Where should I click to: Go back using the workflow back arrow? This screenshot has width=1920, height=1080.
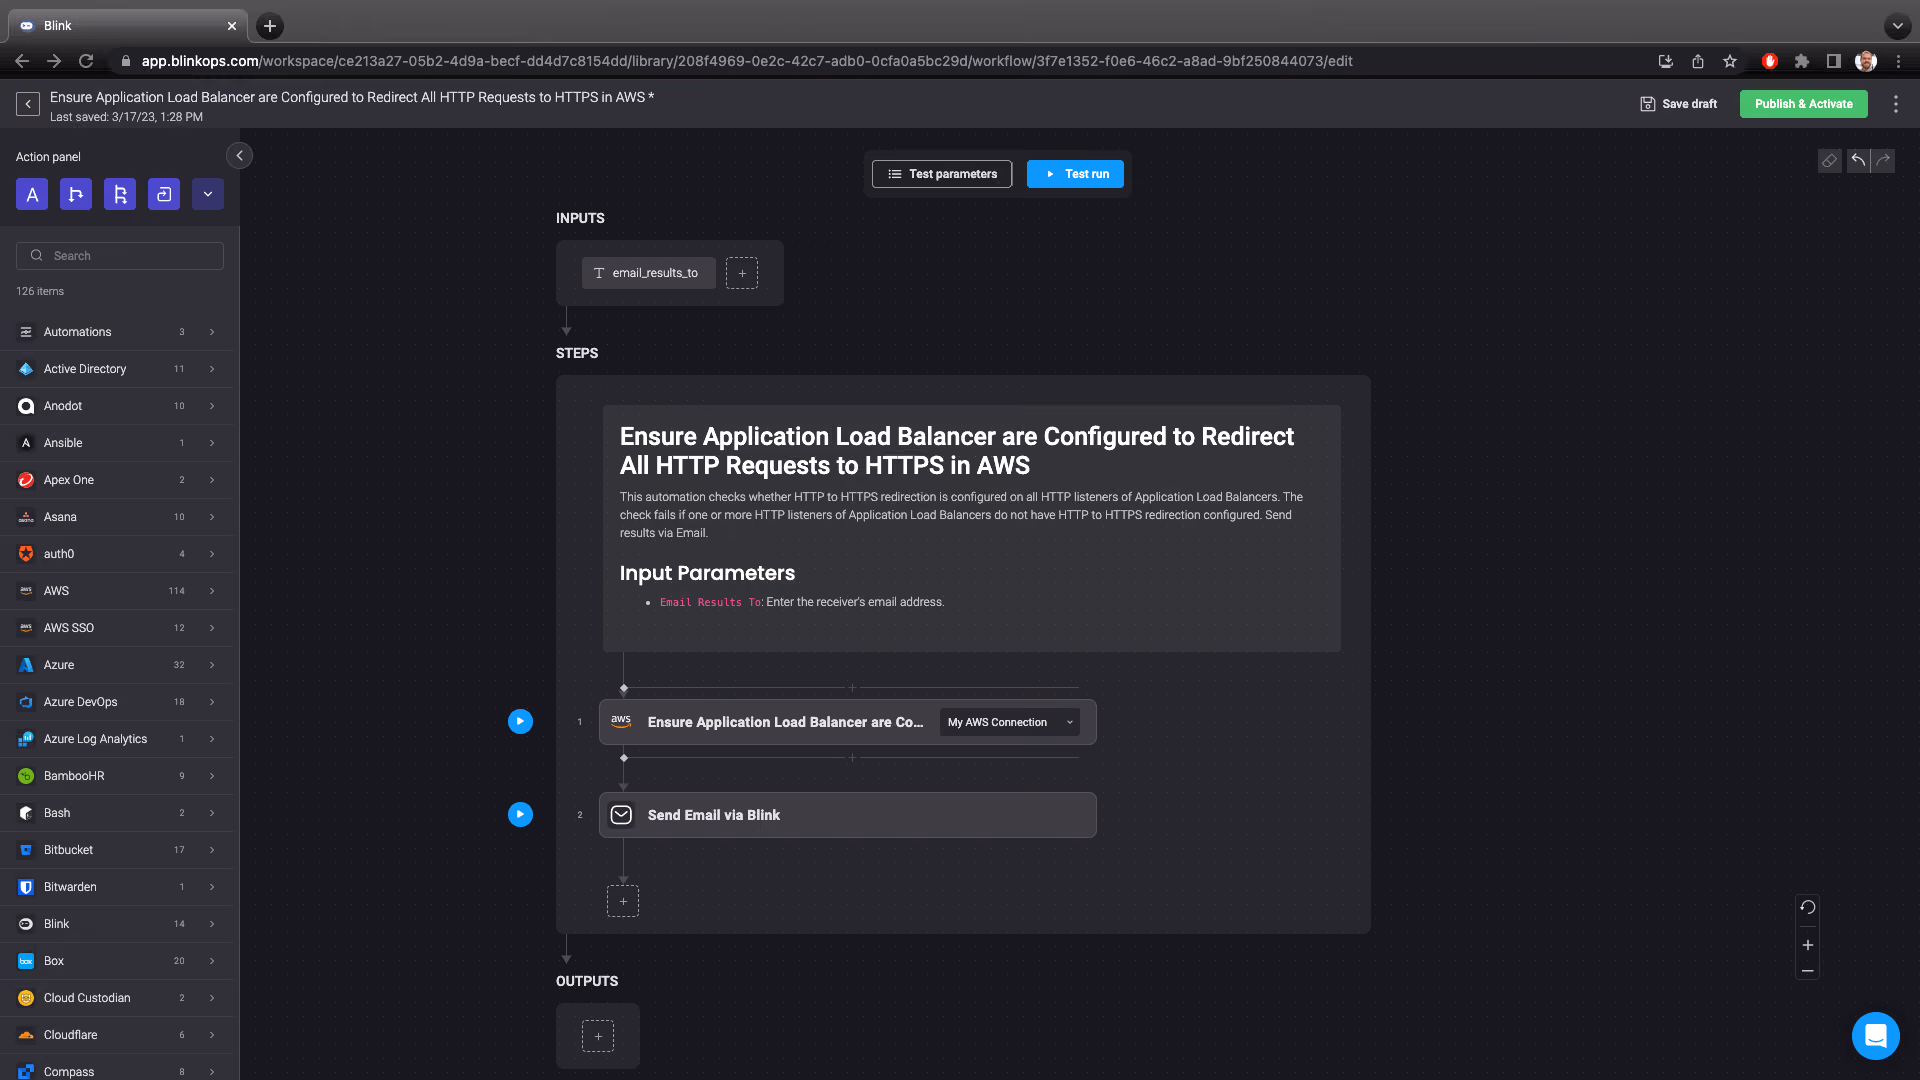click(x=28, y=104)
